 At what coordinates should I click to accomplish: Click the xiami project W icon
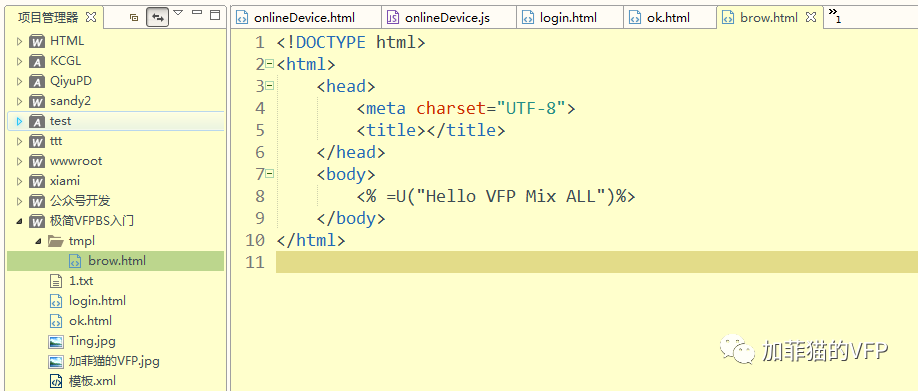tap(37, 181)
